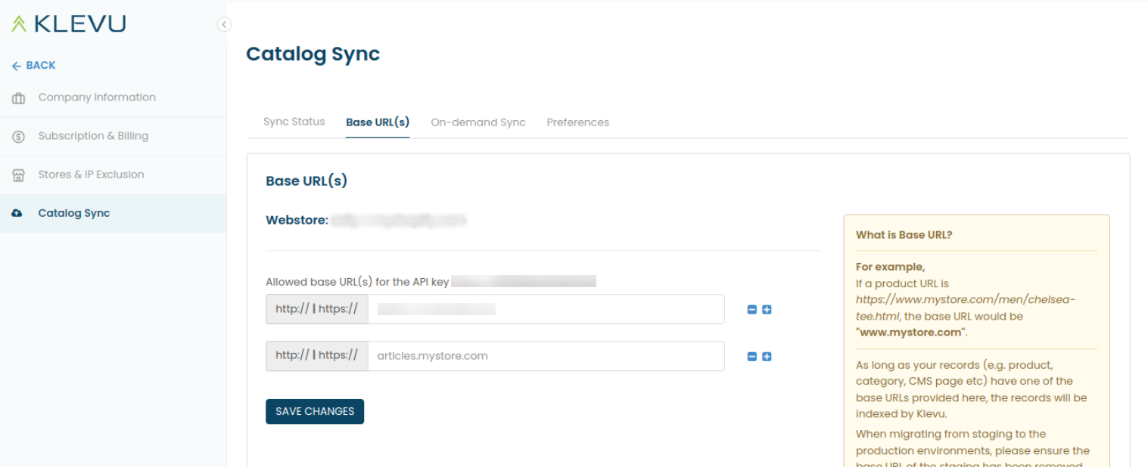This screenshot has height=467, width=1148.
Task: Click the Subscription & Billing dollar icon
Action: [x=19, y=137]
